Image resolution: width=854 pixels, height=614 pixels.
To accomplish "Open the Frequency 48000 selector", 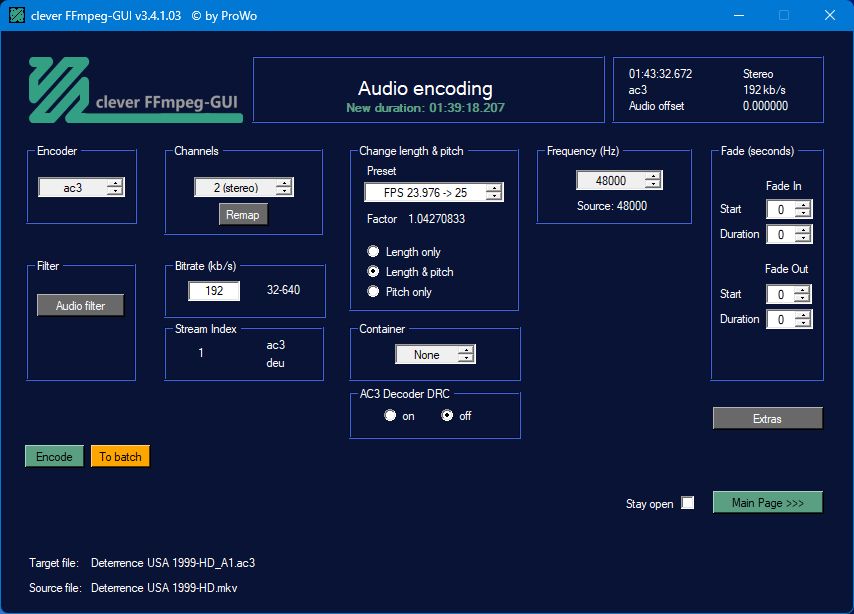I will 619,180.
